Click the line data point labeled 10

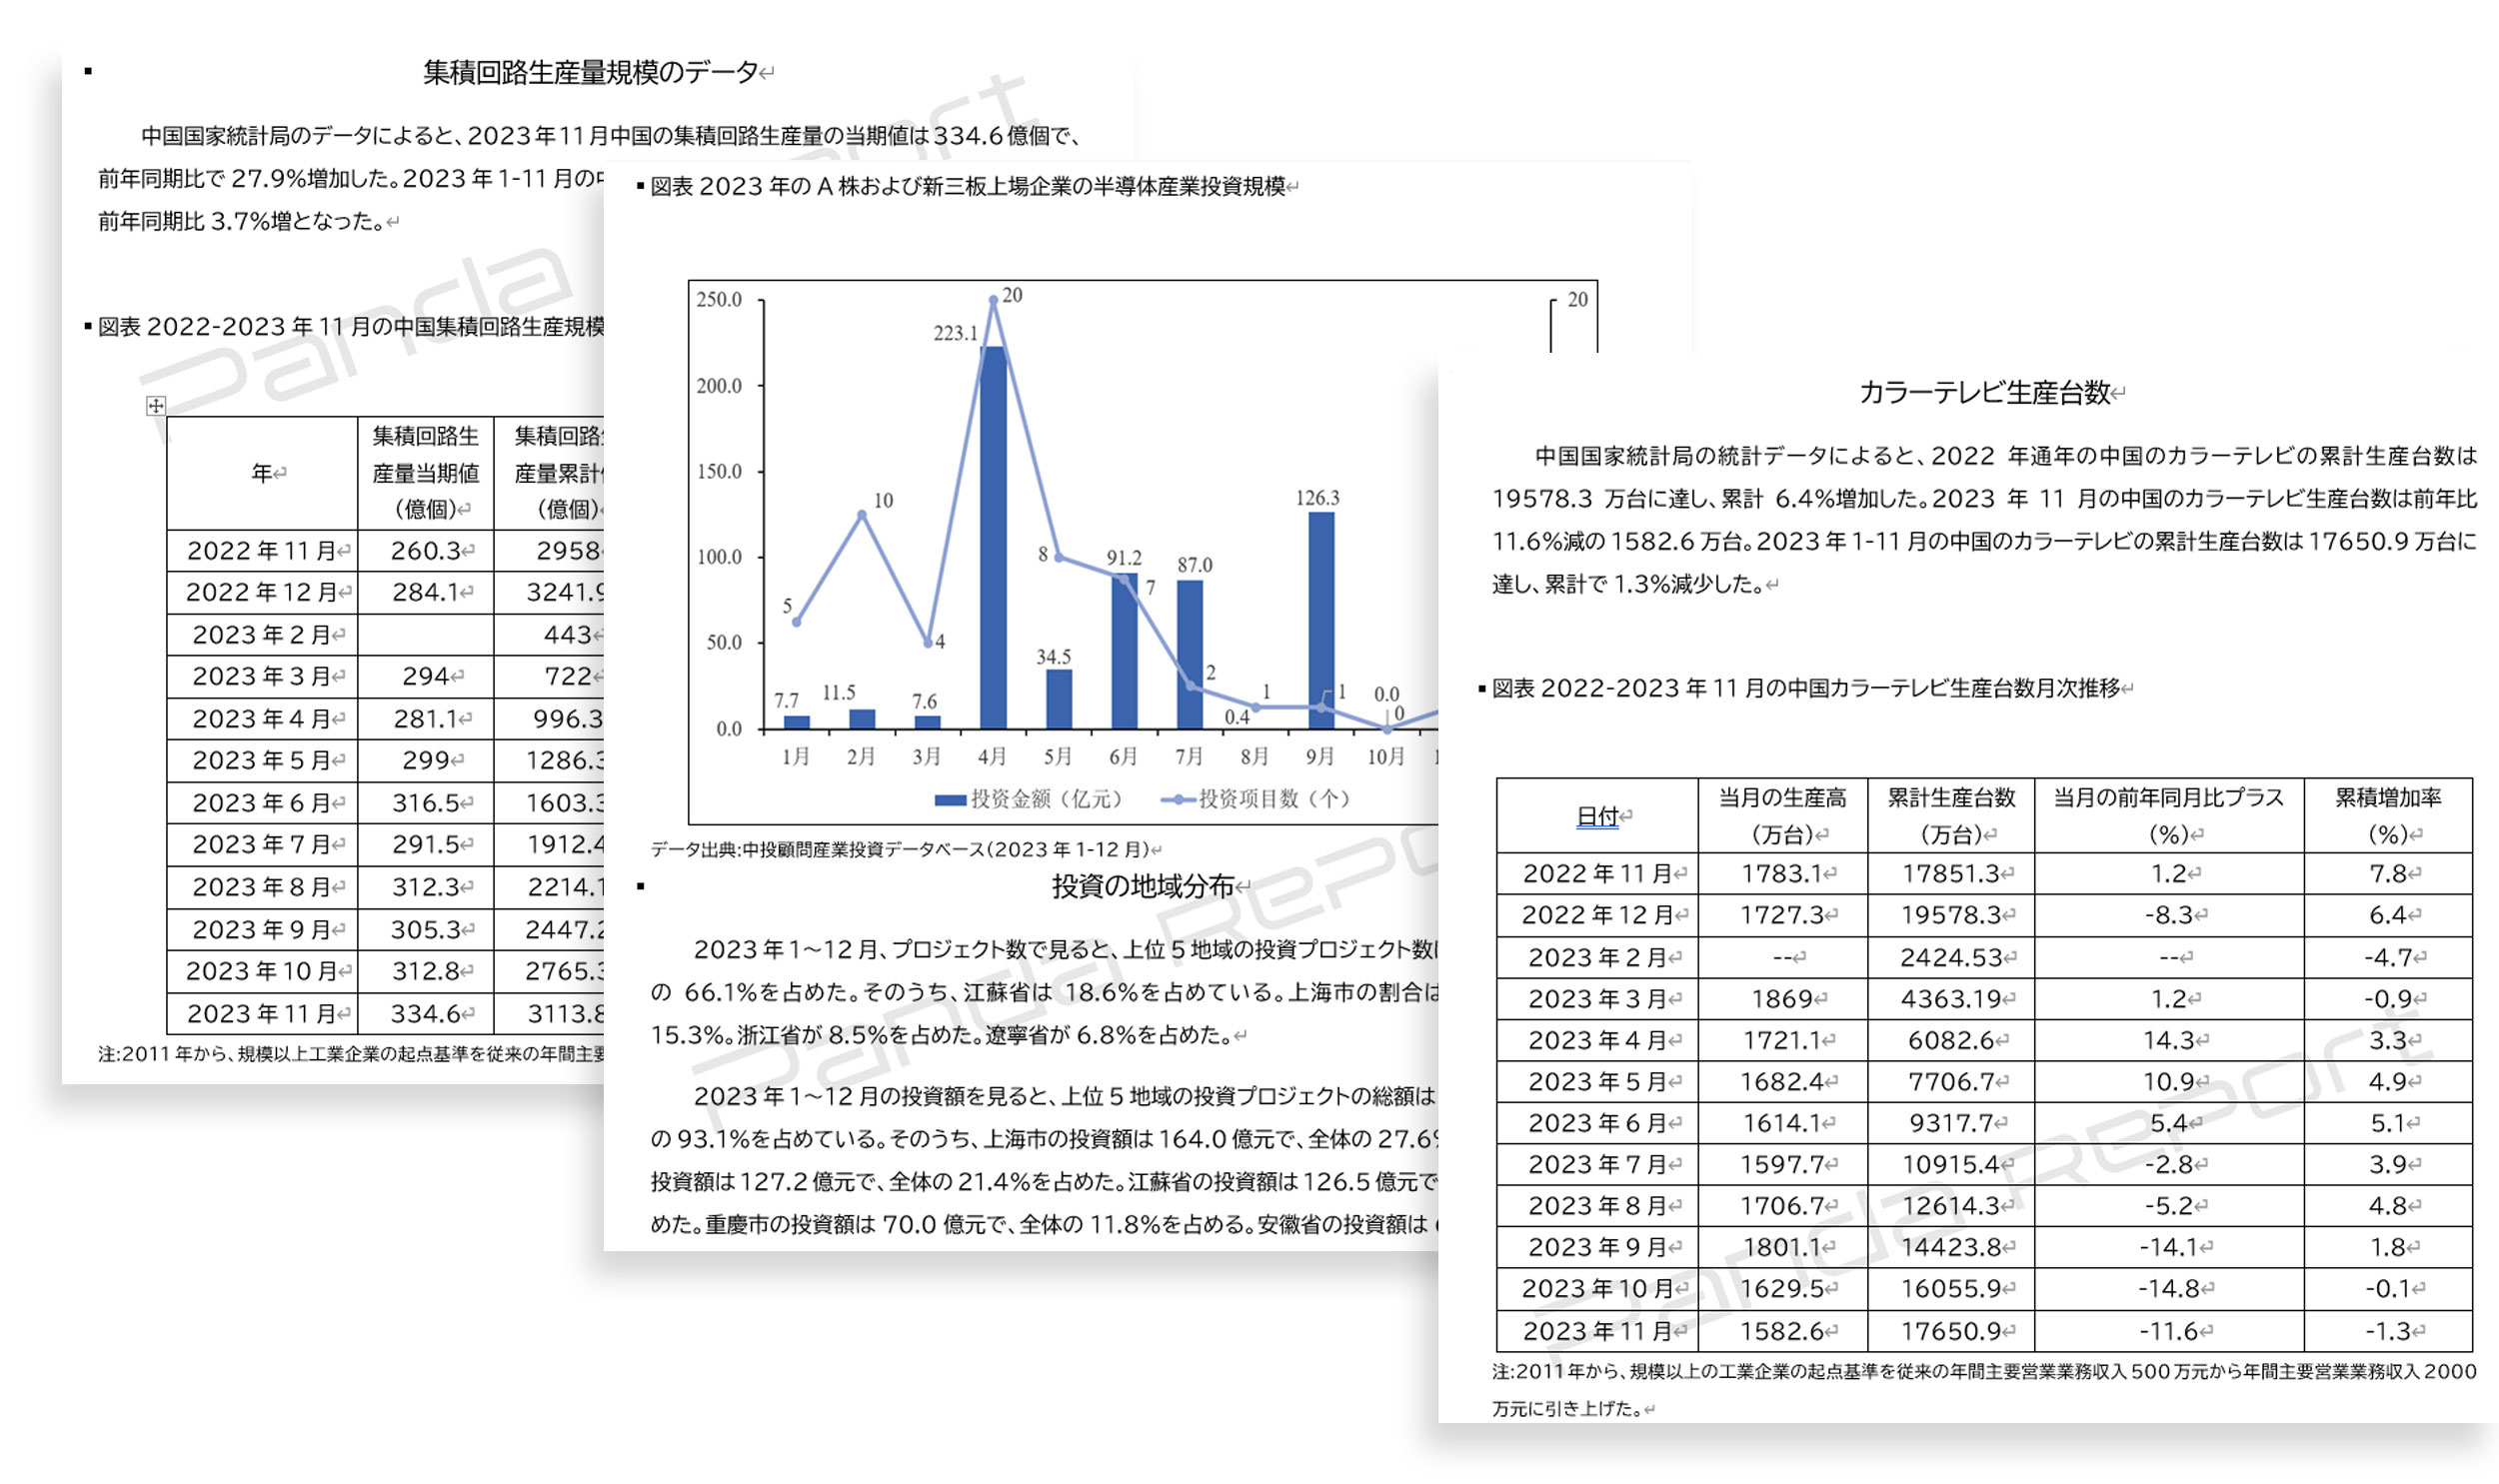pos(862,515)
